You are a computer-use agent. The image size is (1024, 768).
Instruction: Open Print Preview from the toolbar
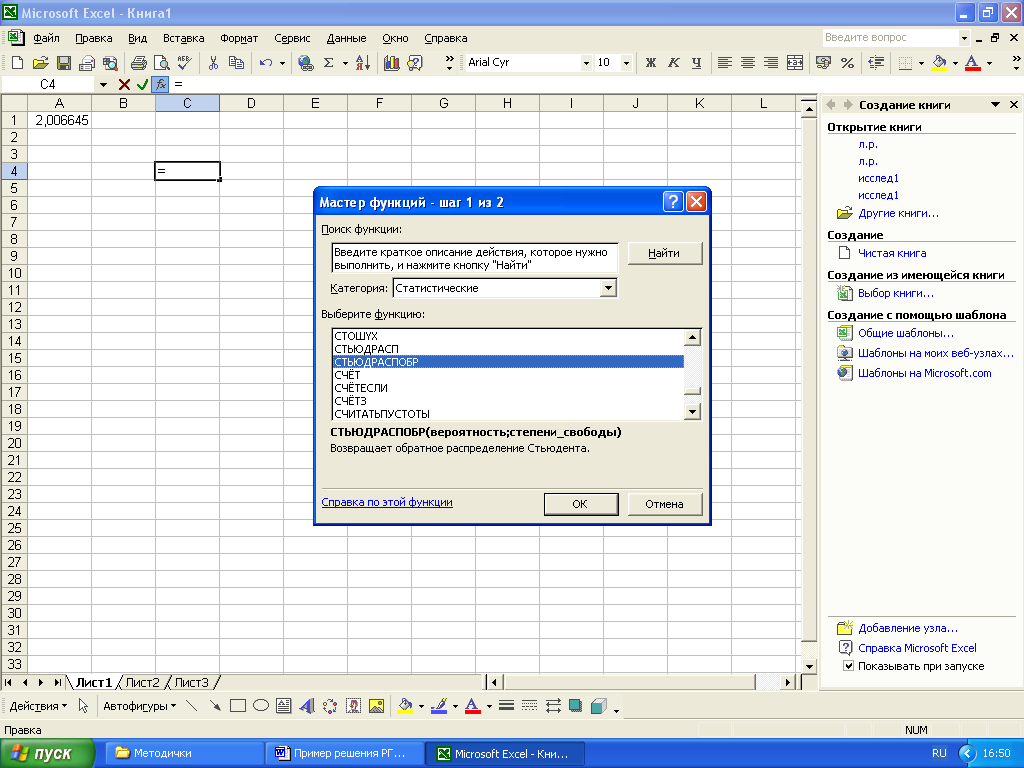(x=161, y=63)
